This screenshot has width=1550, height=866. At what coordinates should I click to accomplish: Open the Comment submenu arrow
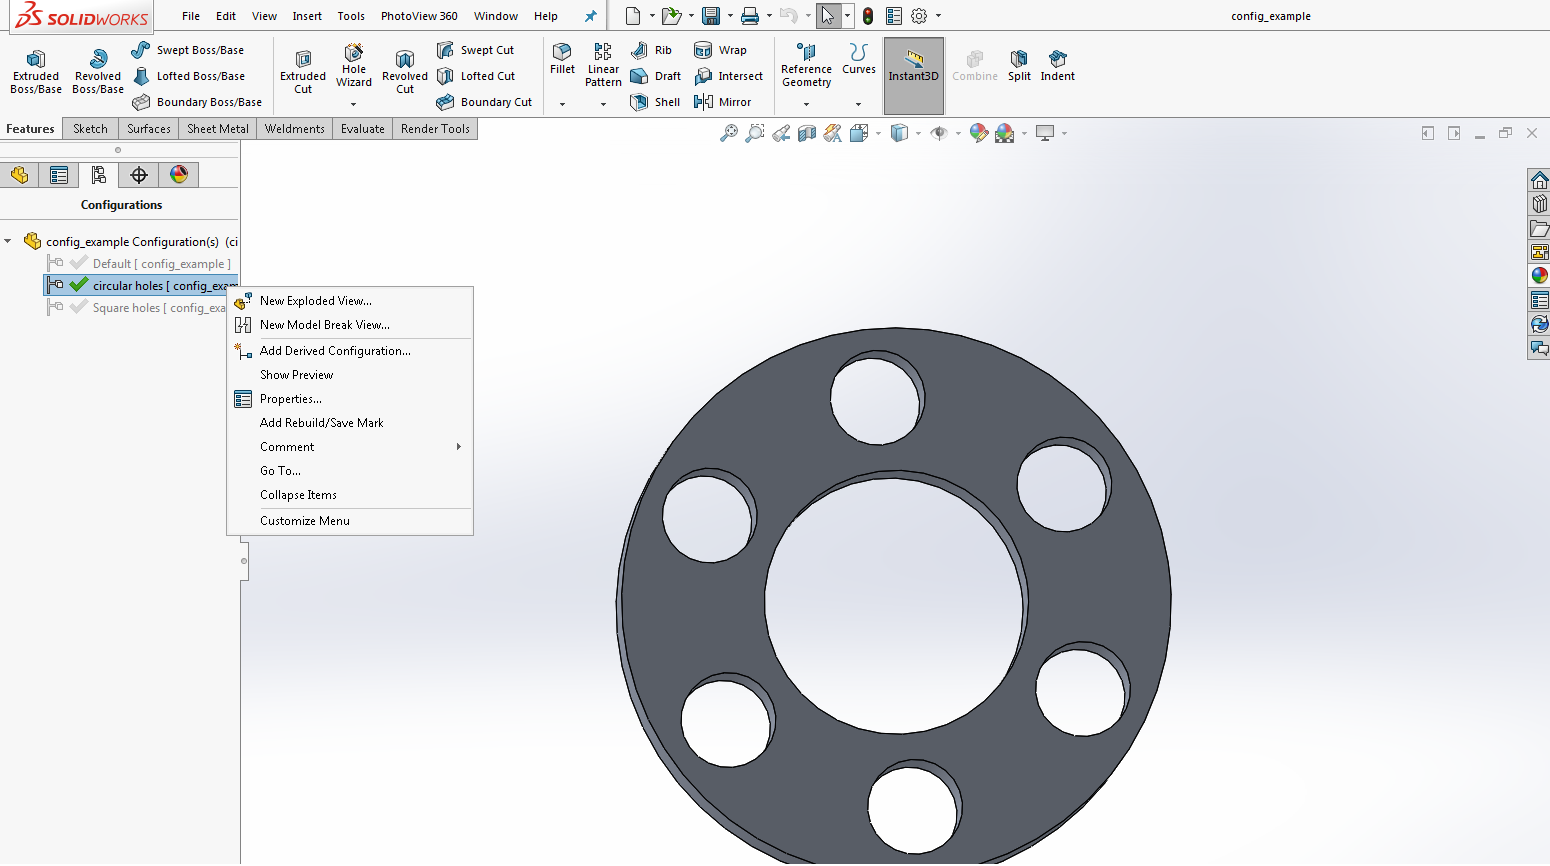click(x=459, y=447)
